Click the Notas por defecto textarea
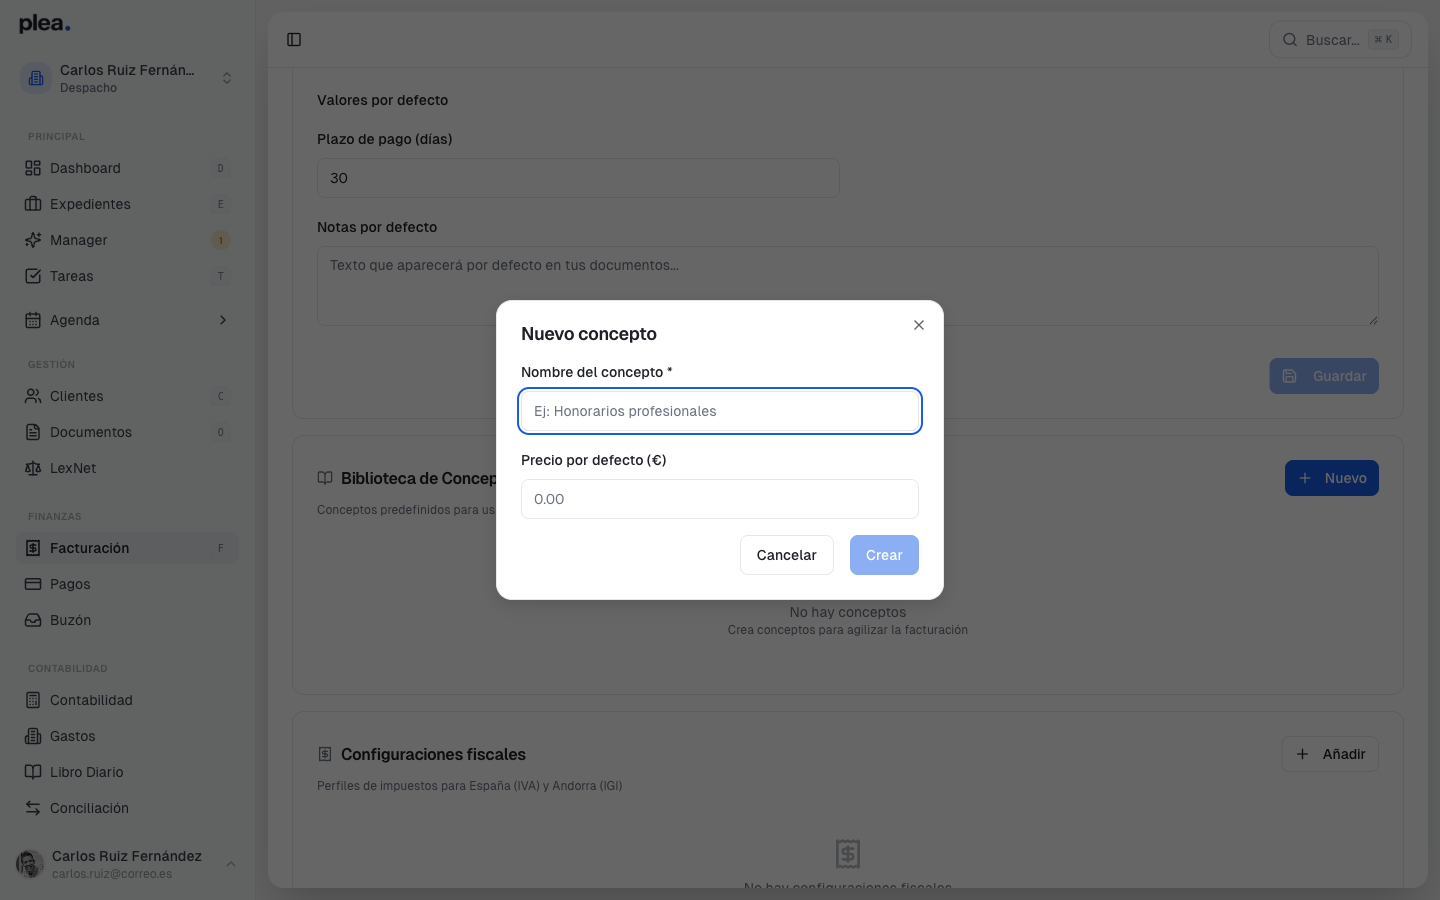 coord(848,286)
